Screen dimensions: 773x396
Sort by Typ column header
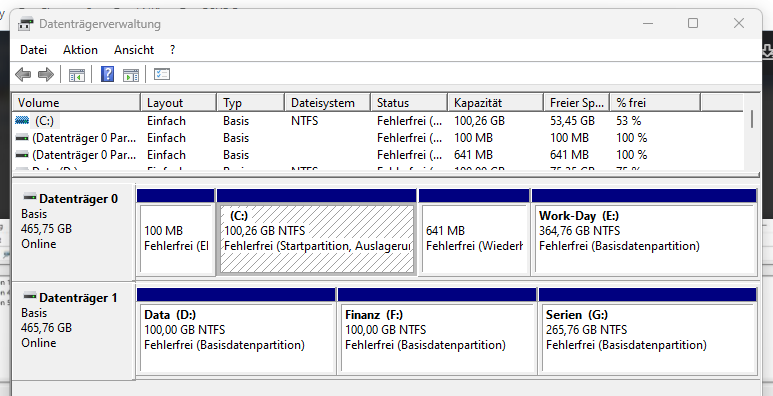pos(251,103)
